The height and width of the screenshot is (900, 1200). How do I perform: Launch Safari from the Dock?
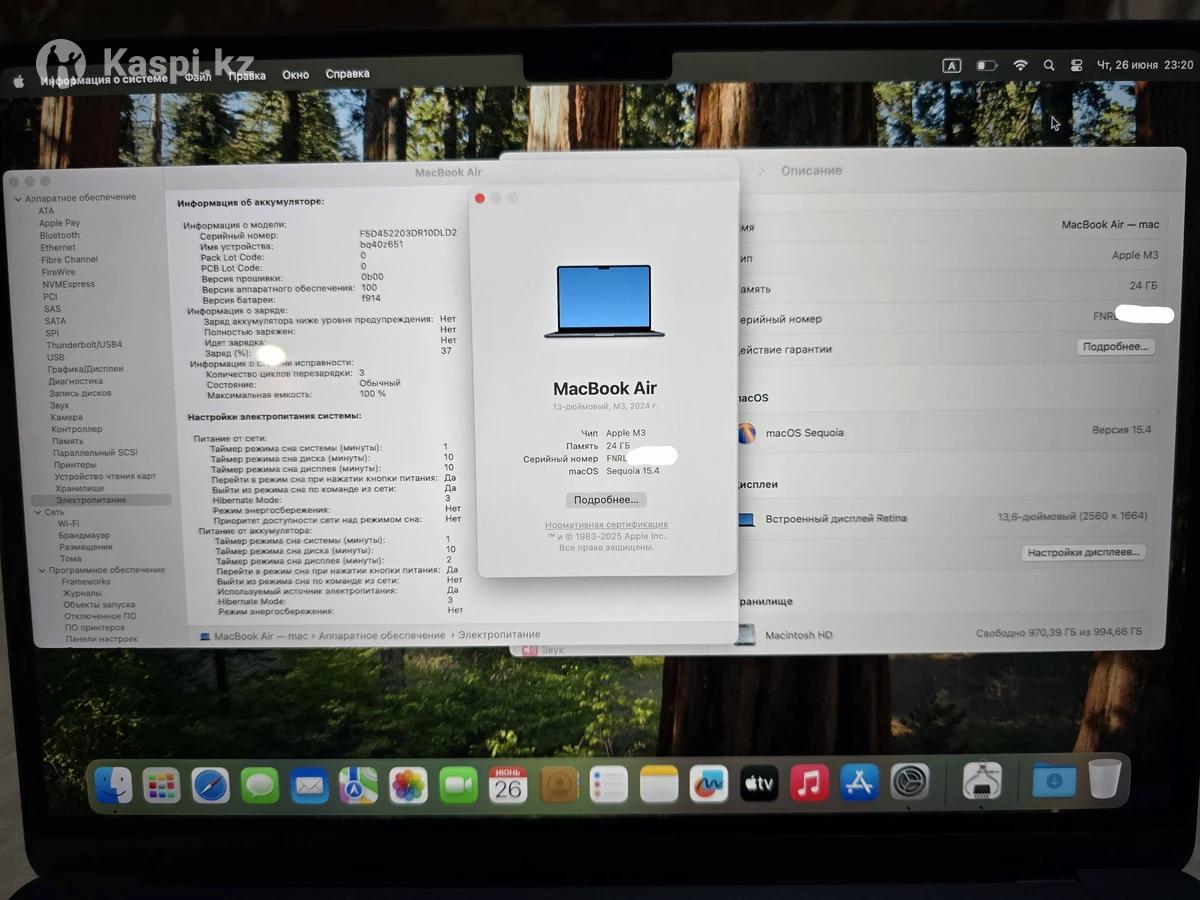[x=211, y=785]
